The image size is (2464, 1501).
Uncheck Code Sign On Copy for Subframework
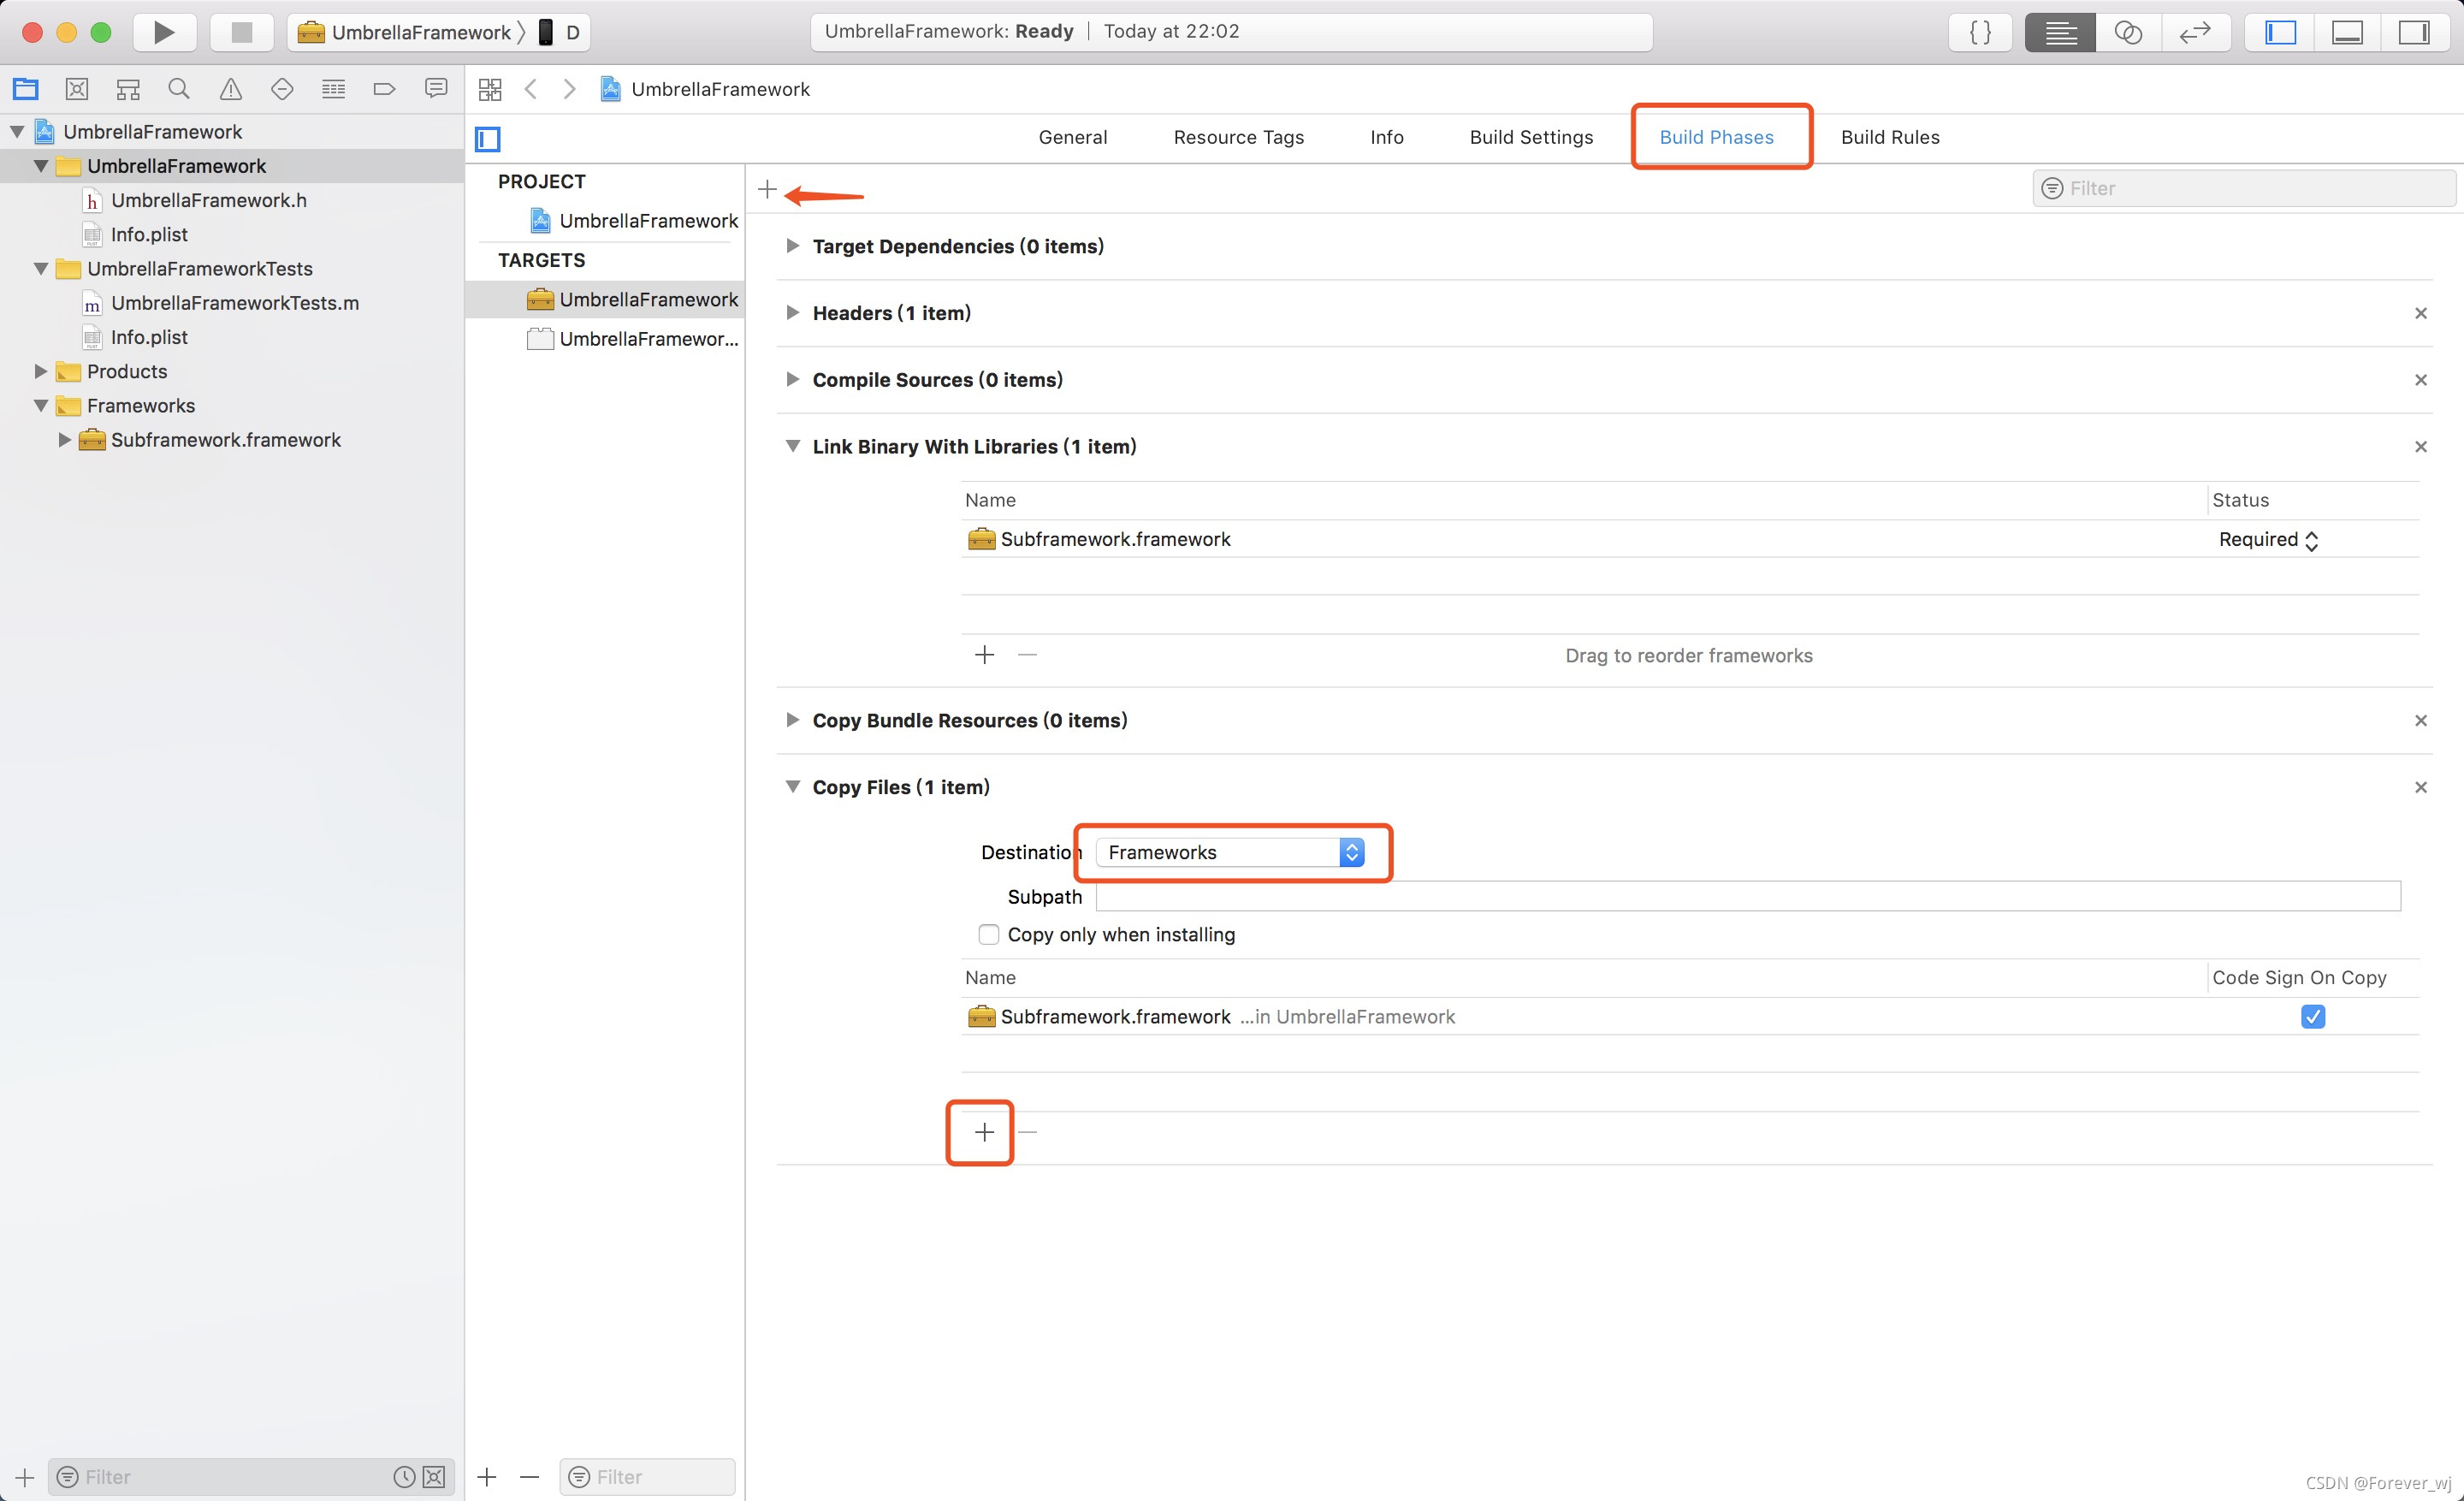[2312, 1016]
